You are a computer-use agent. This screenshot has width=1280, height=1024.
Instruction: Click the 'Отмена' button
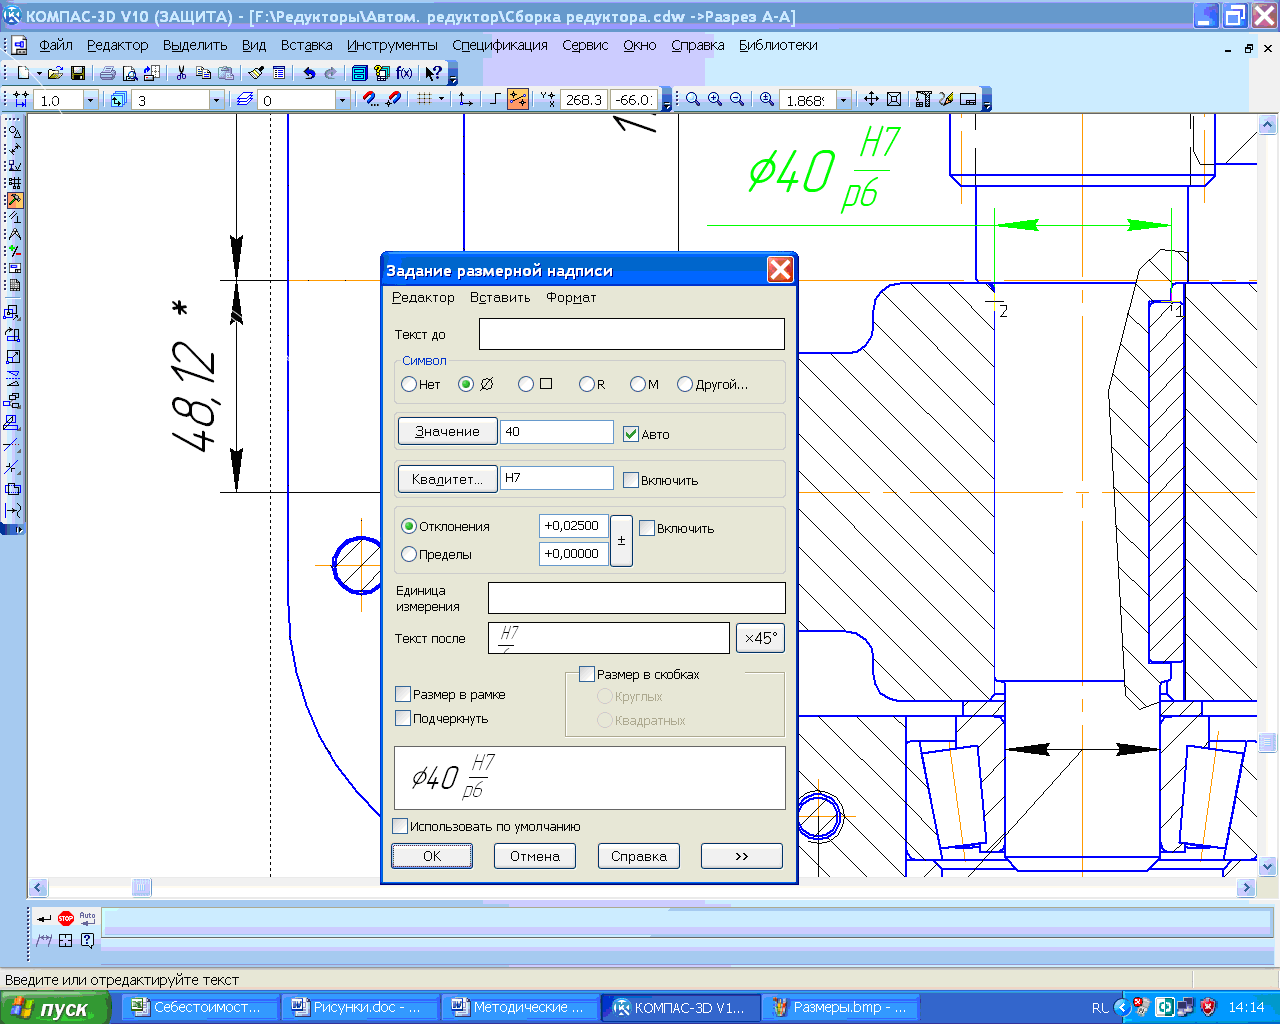click(535, 856)
